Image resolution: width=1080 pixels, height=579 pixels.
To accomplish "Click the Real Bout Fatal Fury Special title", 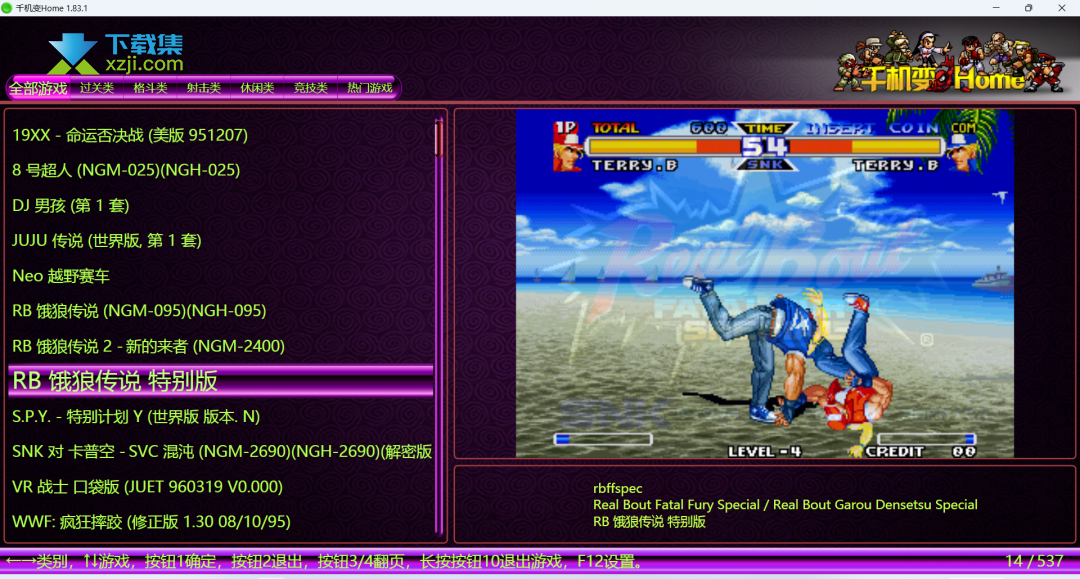I will coord(785,505).
